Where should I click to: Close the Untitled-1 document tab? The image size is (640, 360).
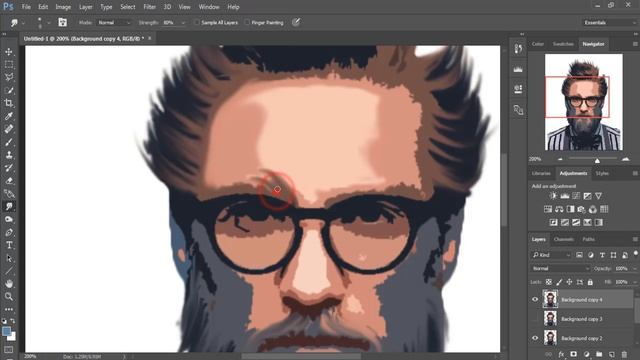(x=149, y=38)
